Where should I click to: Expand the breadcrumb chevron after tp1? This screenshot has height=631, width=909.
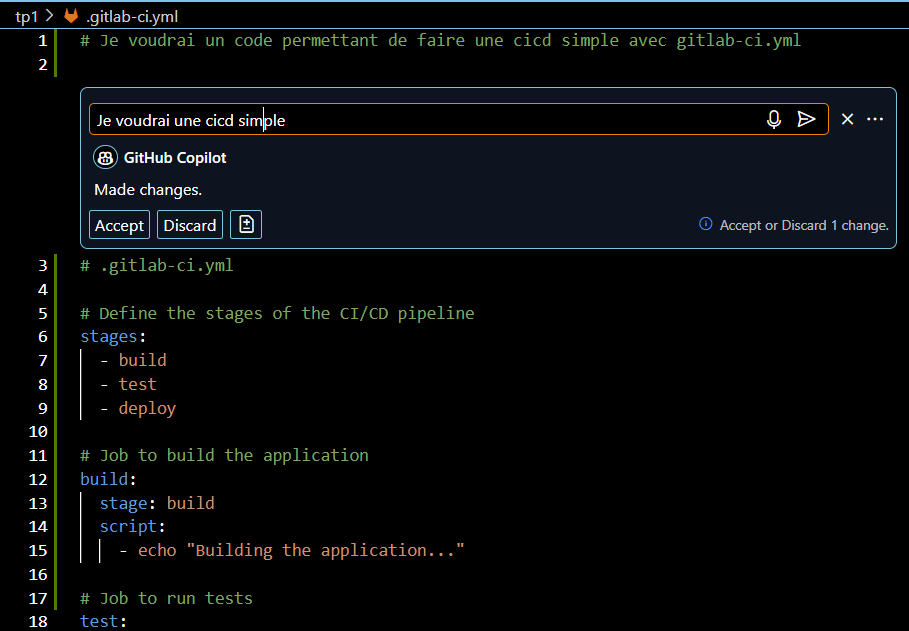[x=49, y=16]
